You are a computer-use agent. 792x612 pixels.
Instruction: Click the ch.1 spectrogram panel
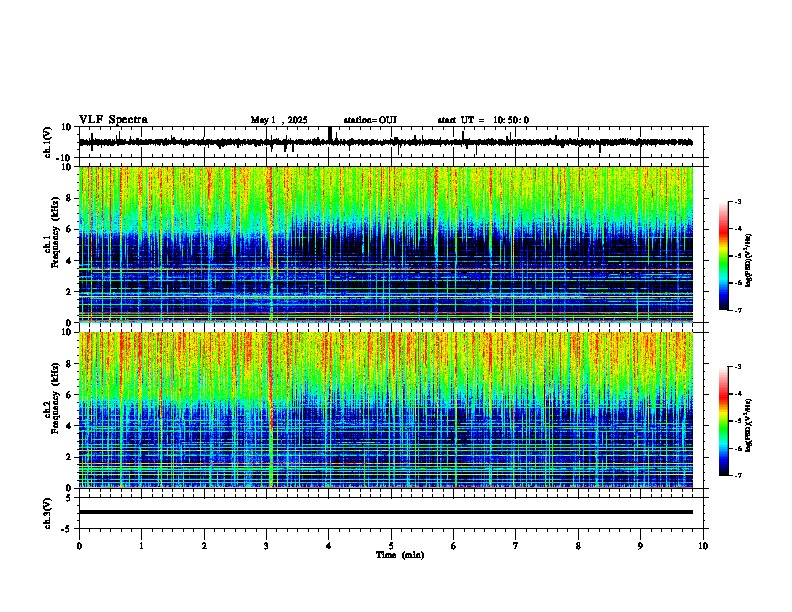click(x=386, y=244)
